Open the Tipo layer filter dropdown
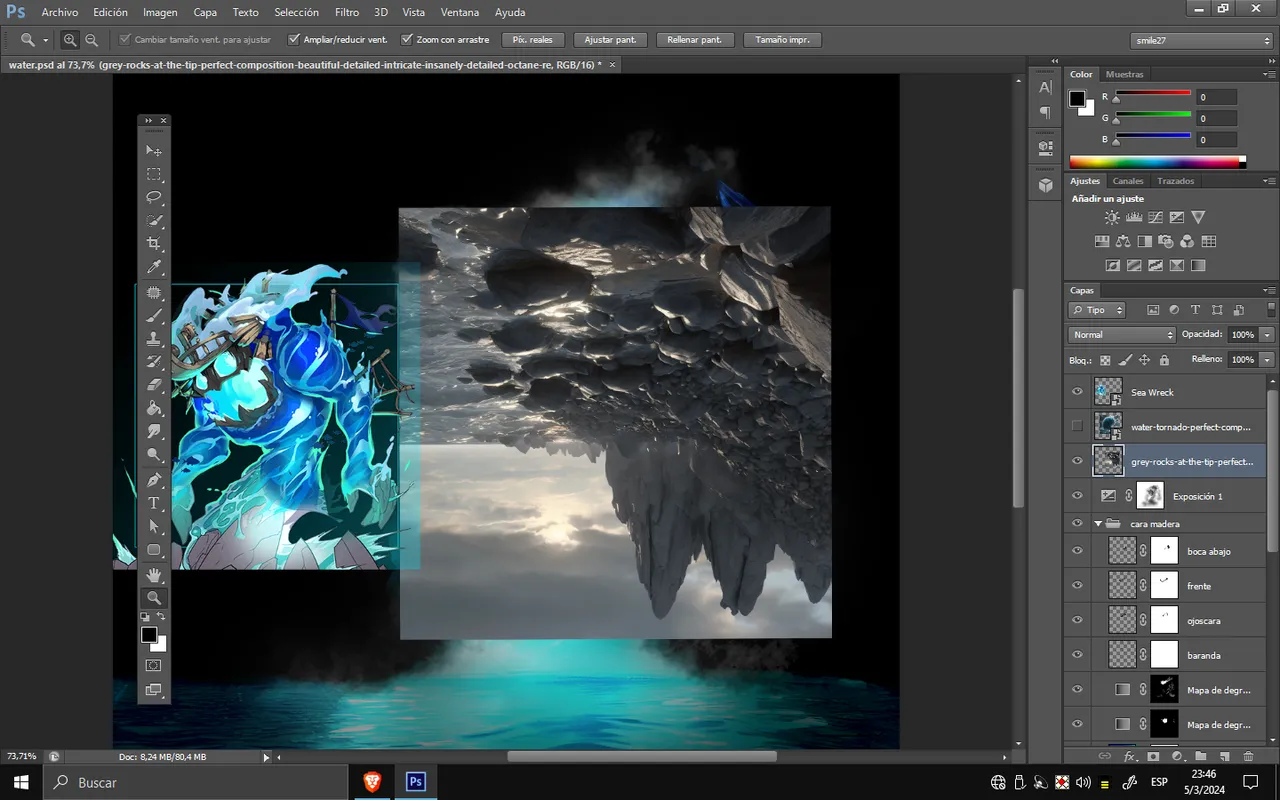The width and height of the screenshot is (1280, 800). 1097,310
